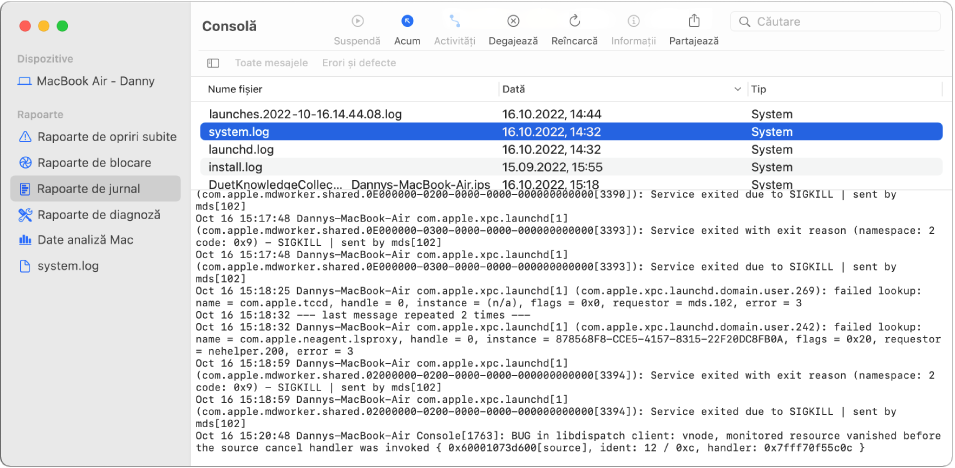Click the search magnifier icon
955x468 pixels.
(744, 22)
